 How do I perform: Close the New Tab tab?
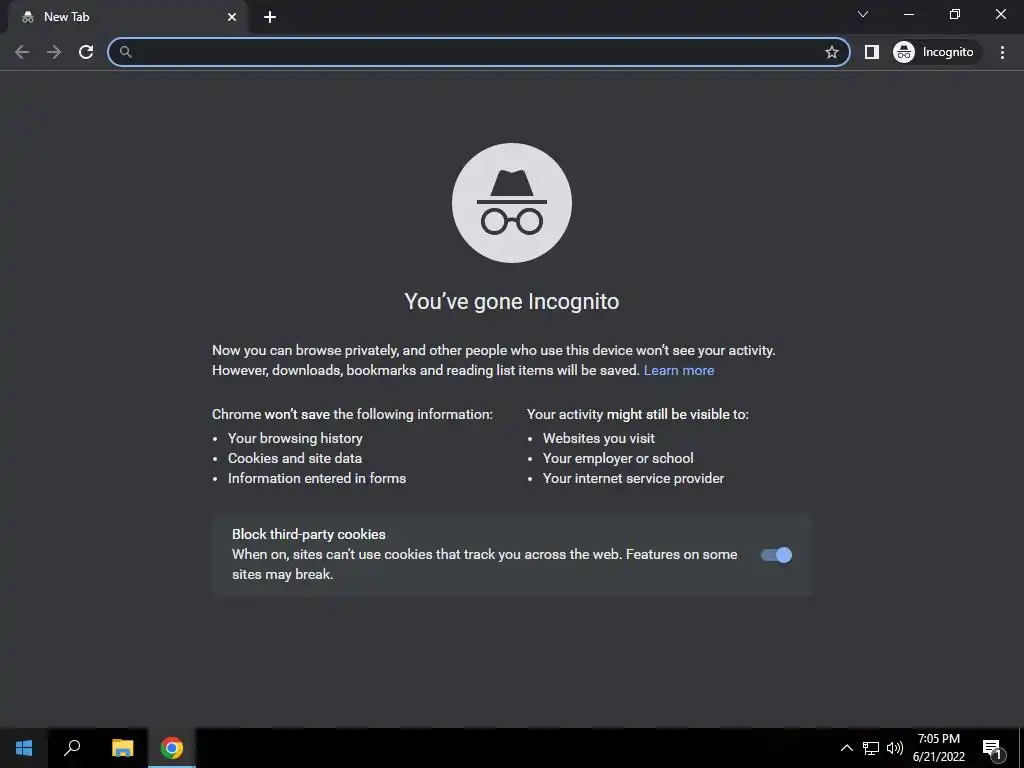[232, 17]
